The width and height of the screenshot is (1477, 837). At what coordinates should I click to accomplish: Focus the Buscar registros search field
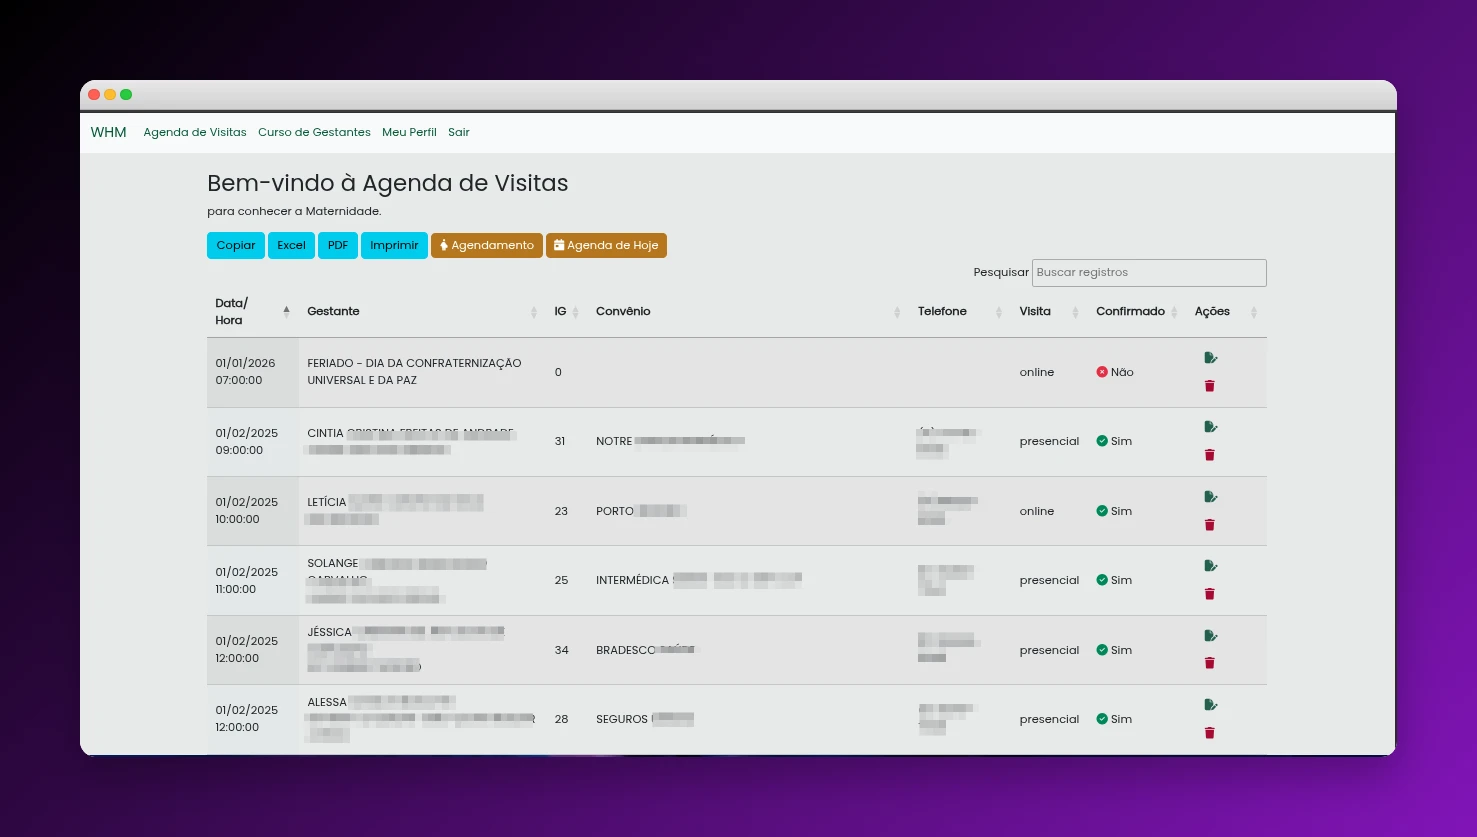click(x=1149, y=272)
